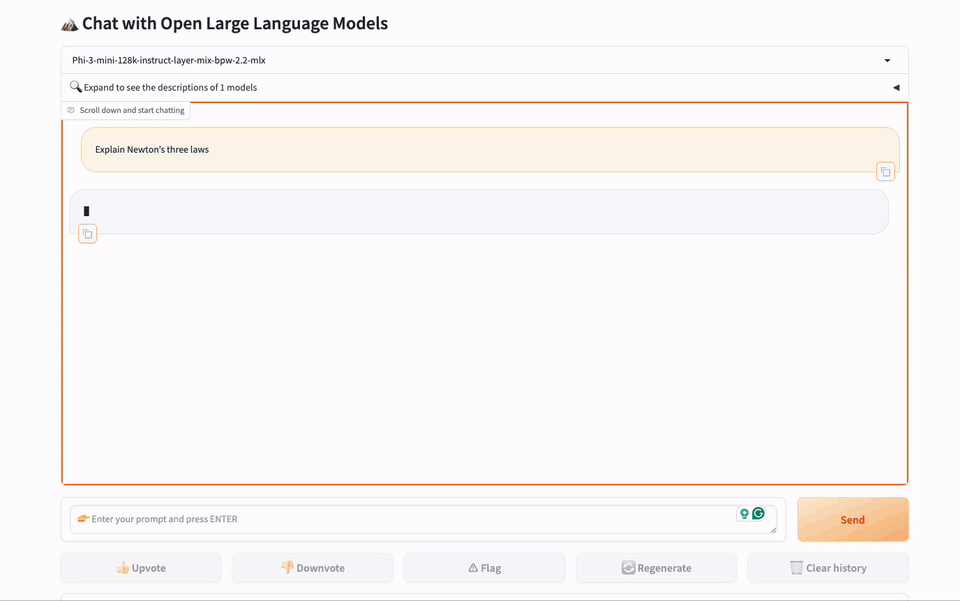Expand the descriptions of 1 models section
960x601 pixels.
(170, 88)
